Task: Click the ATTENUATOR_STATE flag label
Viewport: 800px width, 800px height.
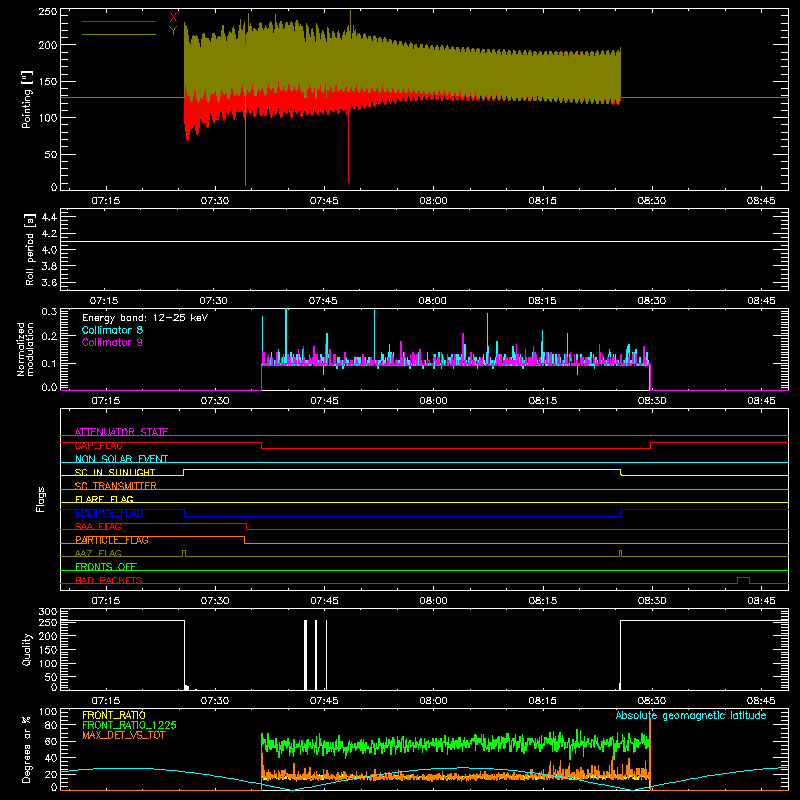Action: click(x=121, y=432)
